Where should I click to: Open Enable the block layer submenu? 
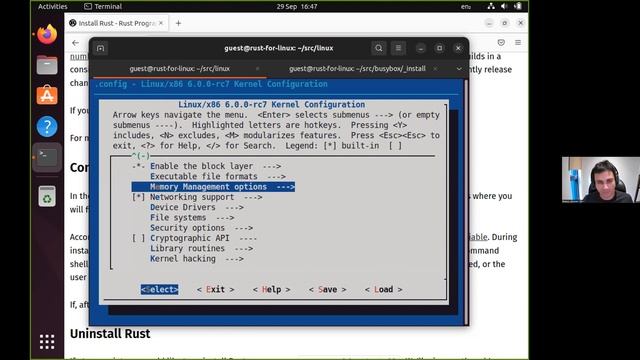tap(215, 167)
